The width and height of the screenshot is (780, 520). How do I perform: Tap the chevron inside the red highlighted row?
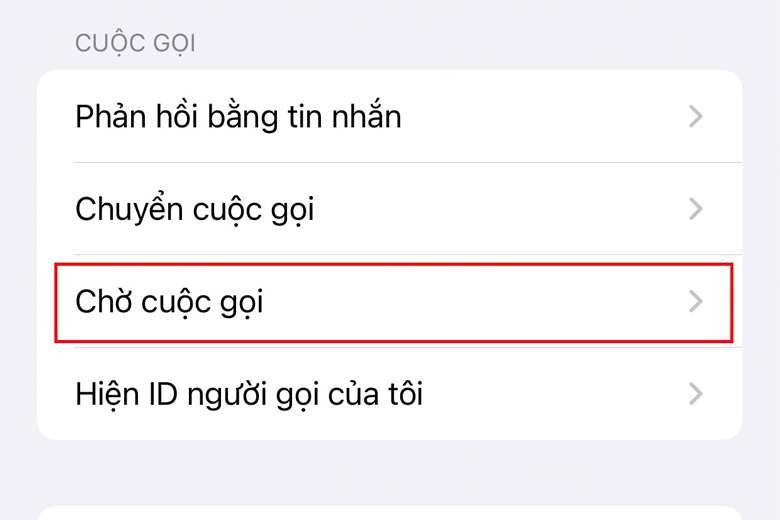click(695, 302)
